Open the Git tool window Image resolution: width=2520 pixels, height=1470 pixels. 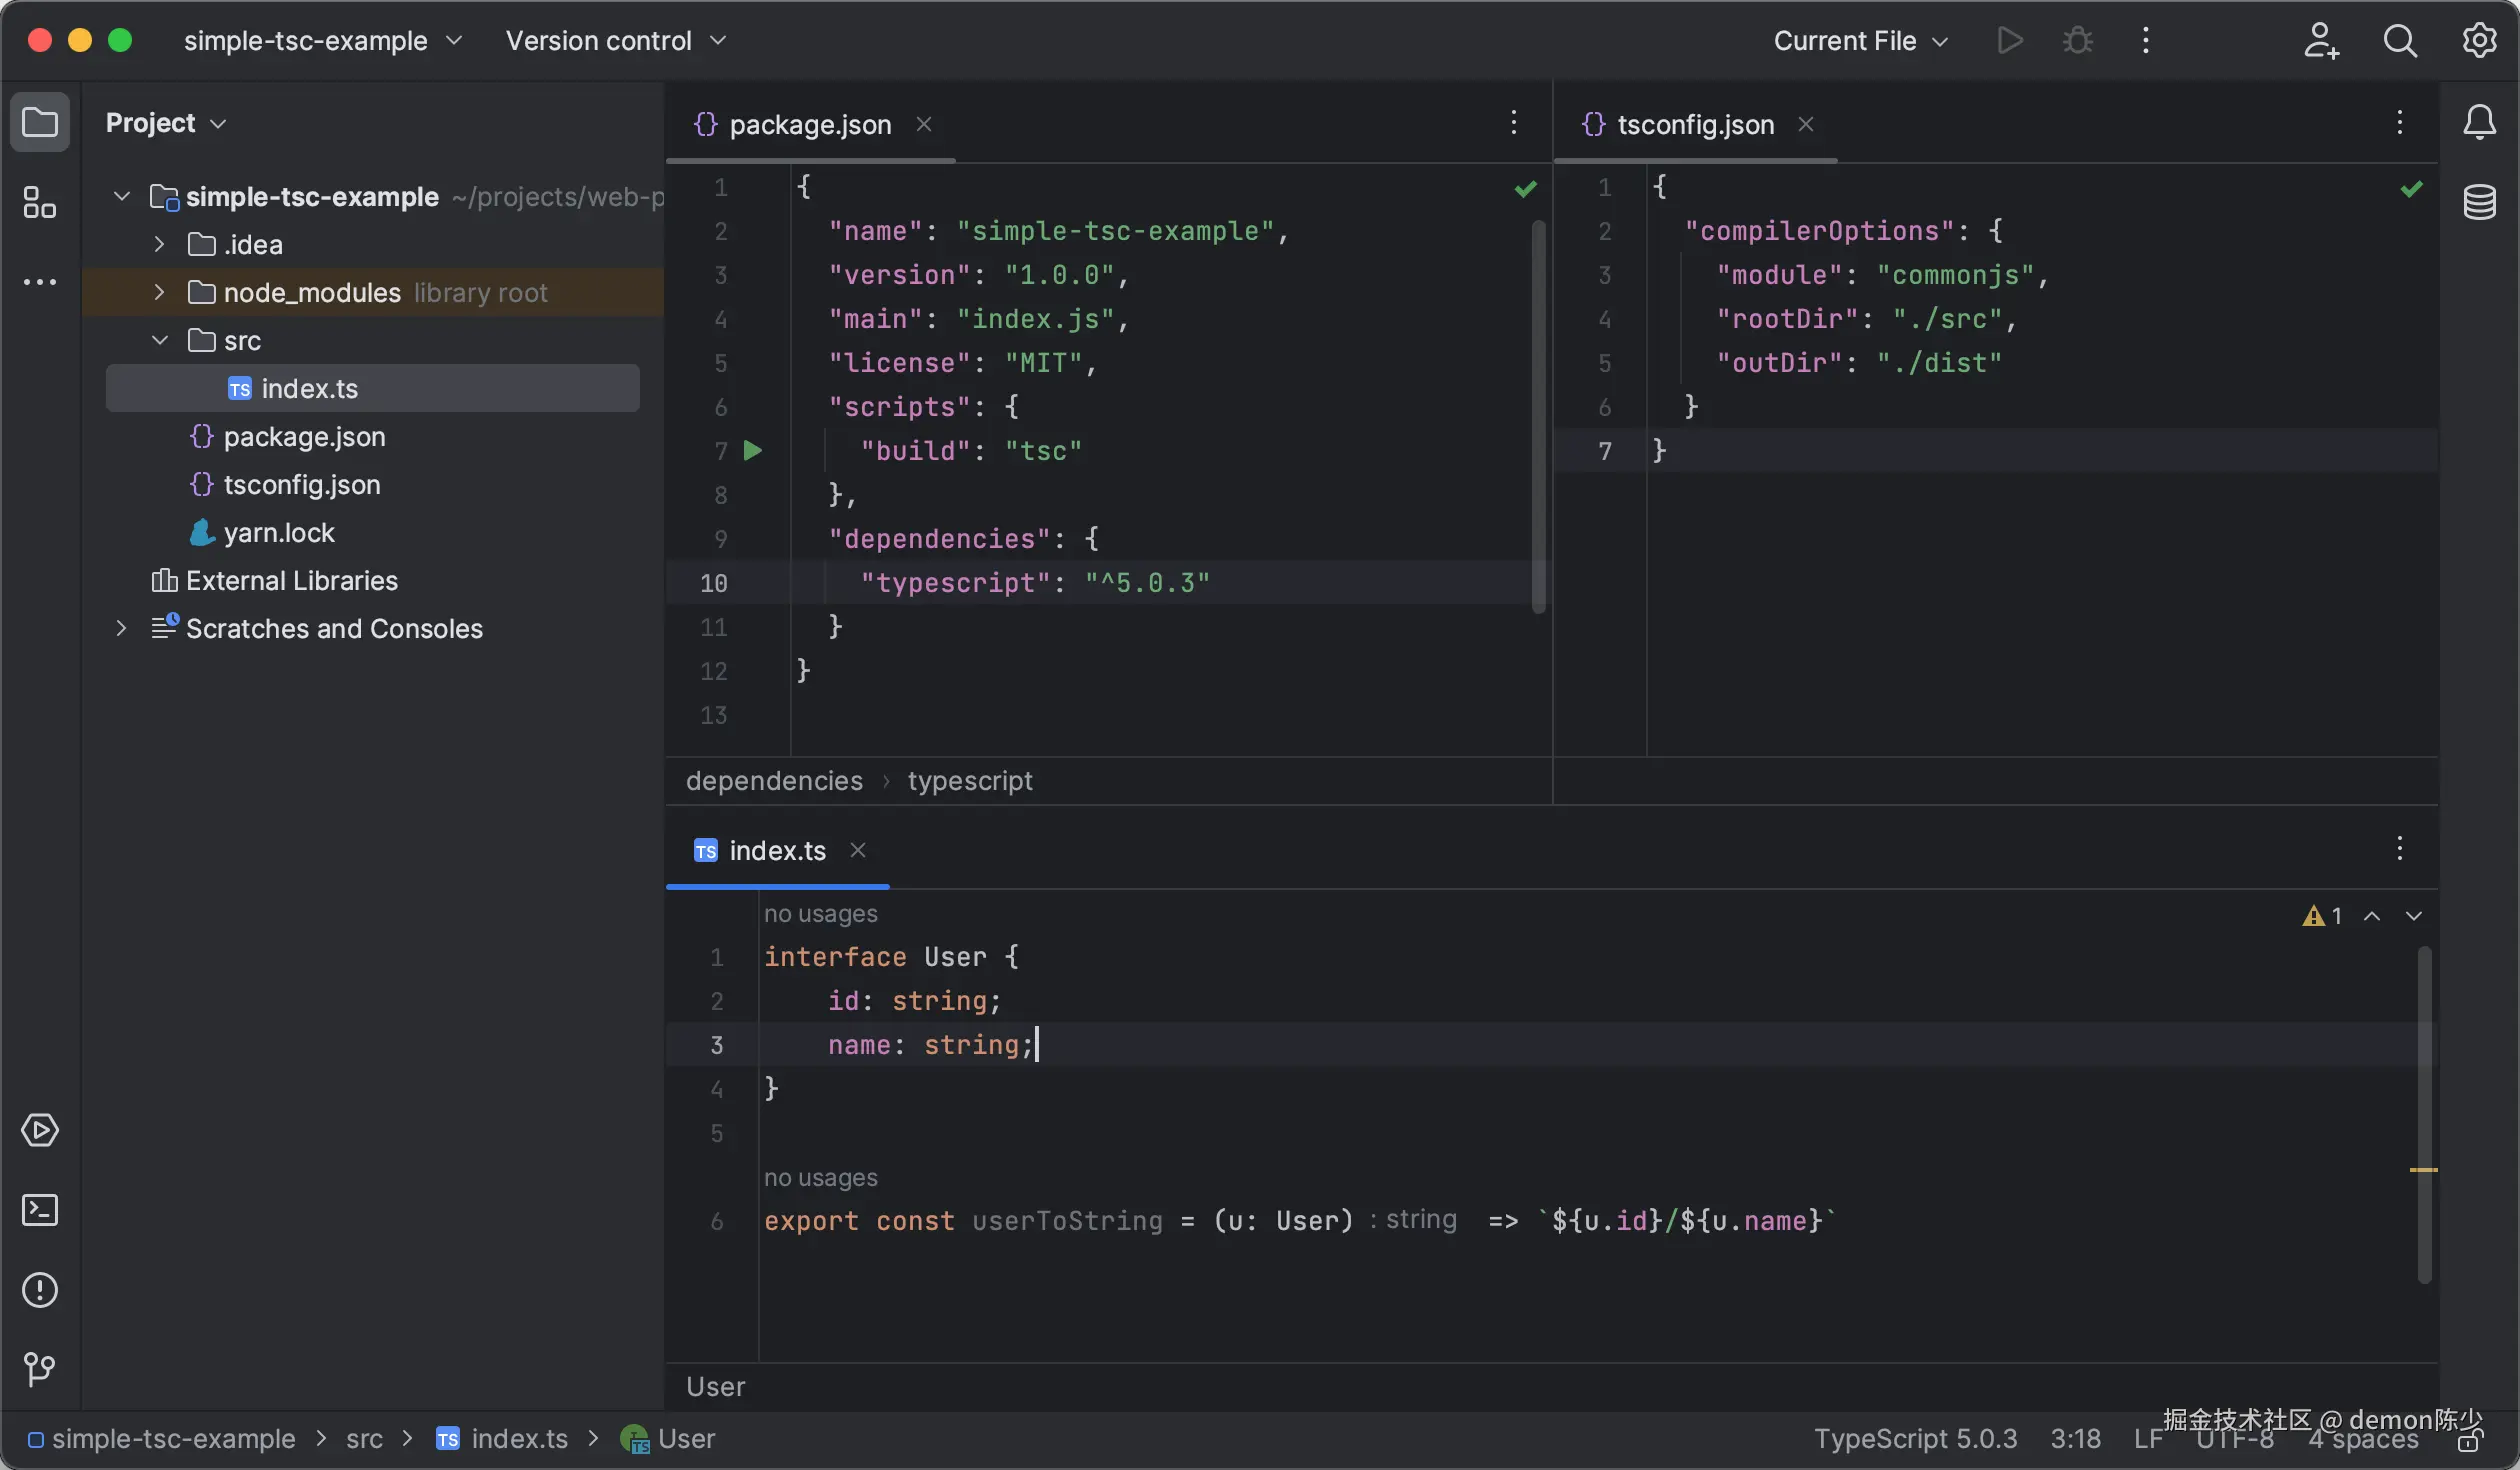click(41, 1369)
